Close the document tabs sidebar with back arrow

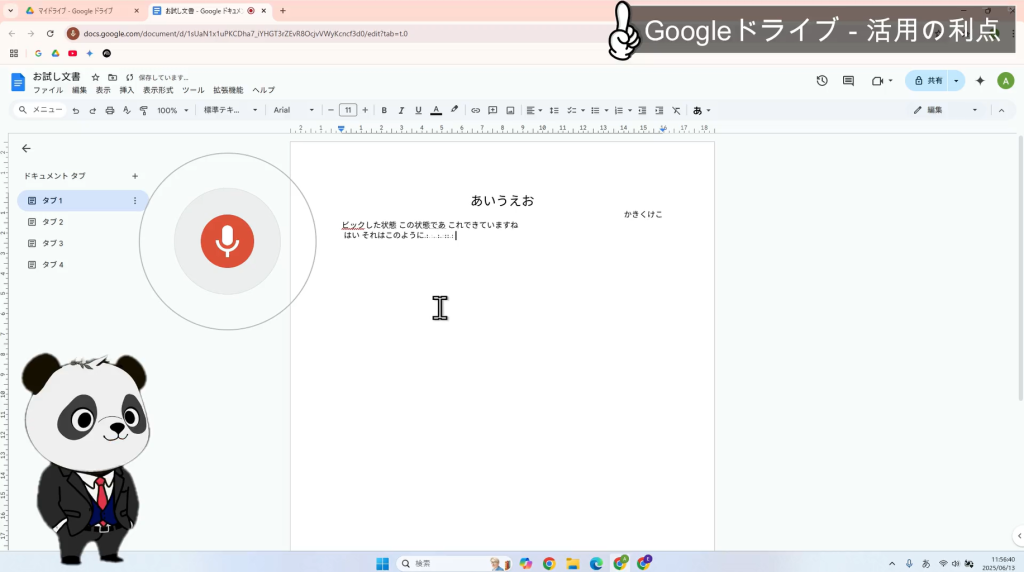[26, 148]
